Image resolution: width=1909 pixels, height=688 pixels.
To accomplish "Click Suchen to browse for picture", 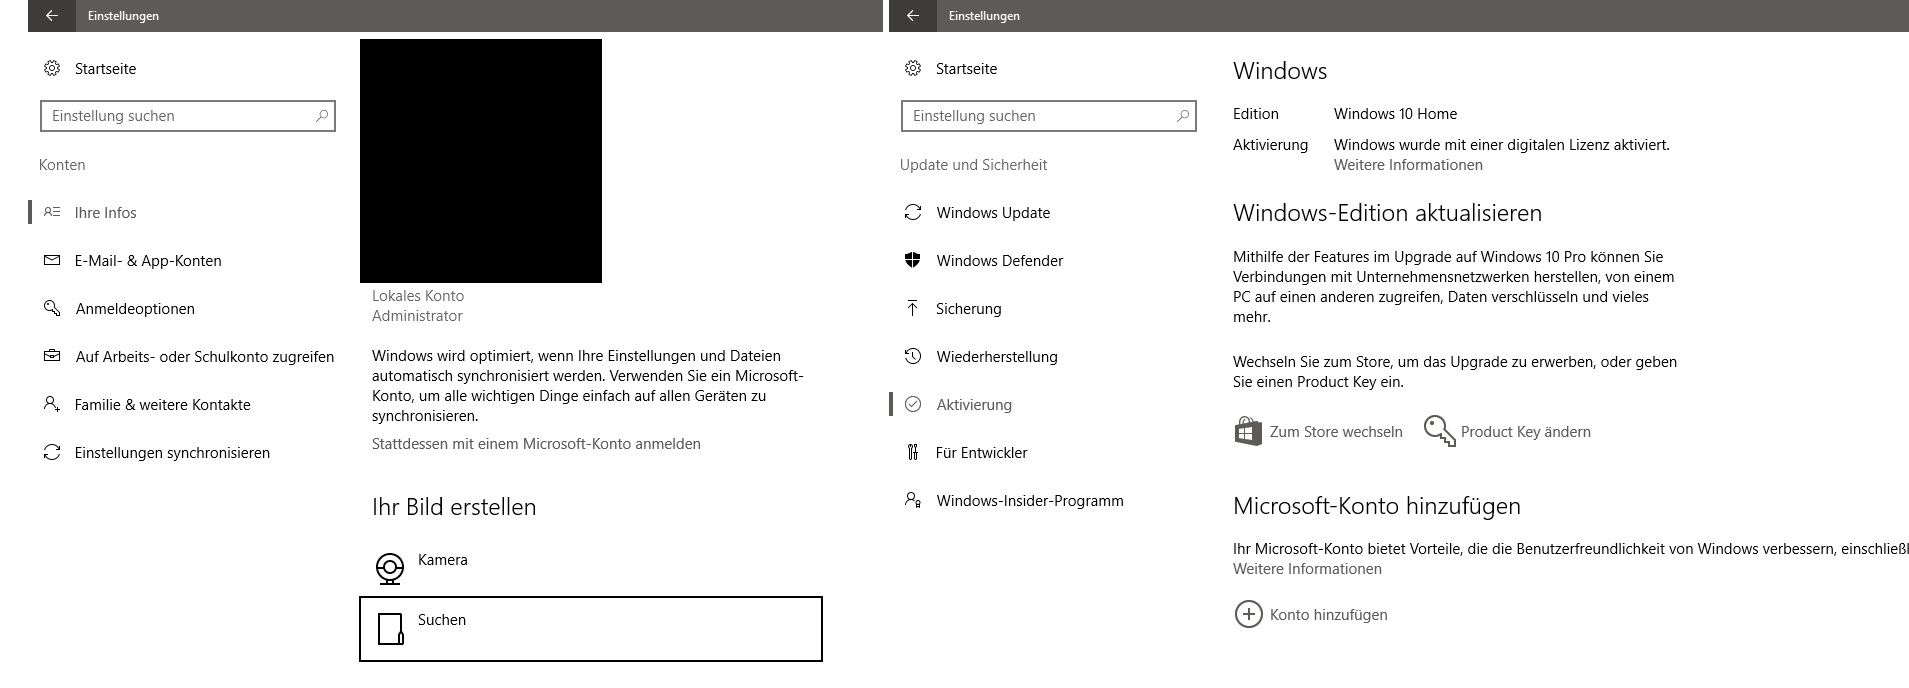I will point(590,629).
